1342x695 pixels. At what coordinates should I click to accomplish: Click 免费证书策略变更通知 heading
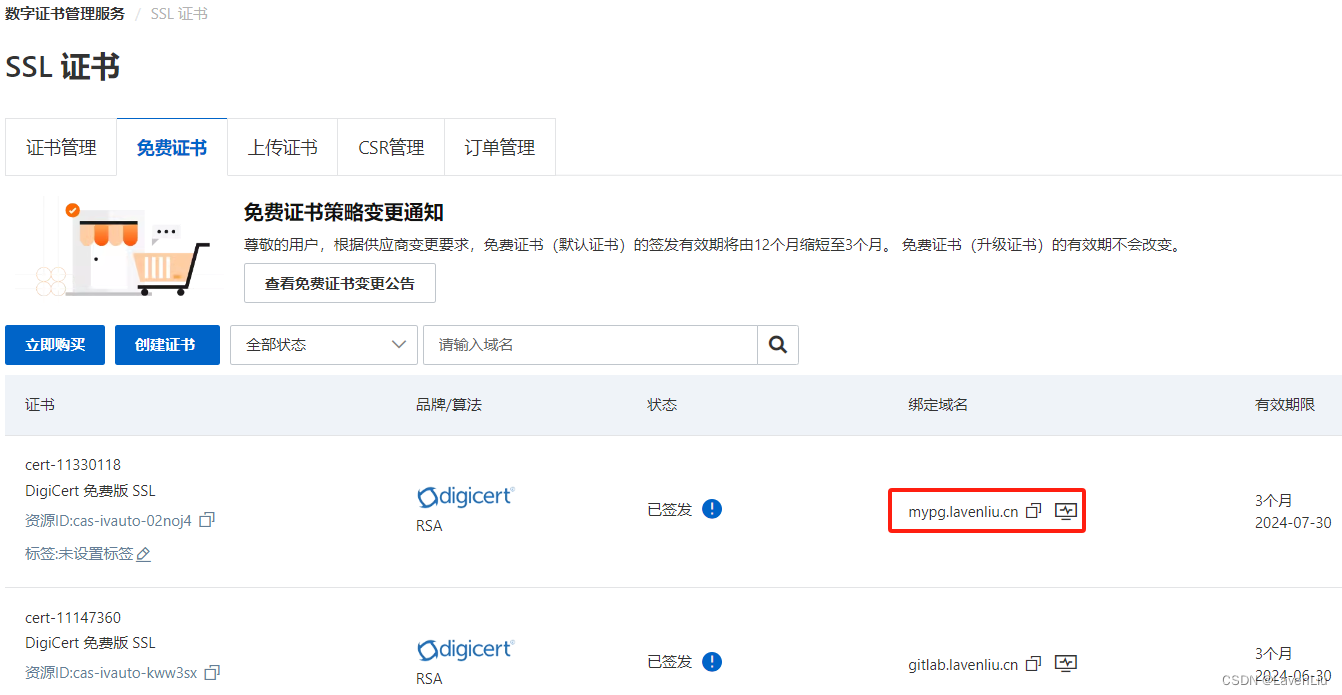click(x=344, y=212)
